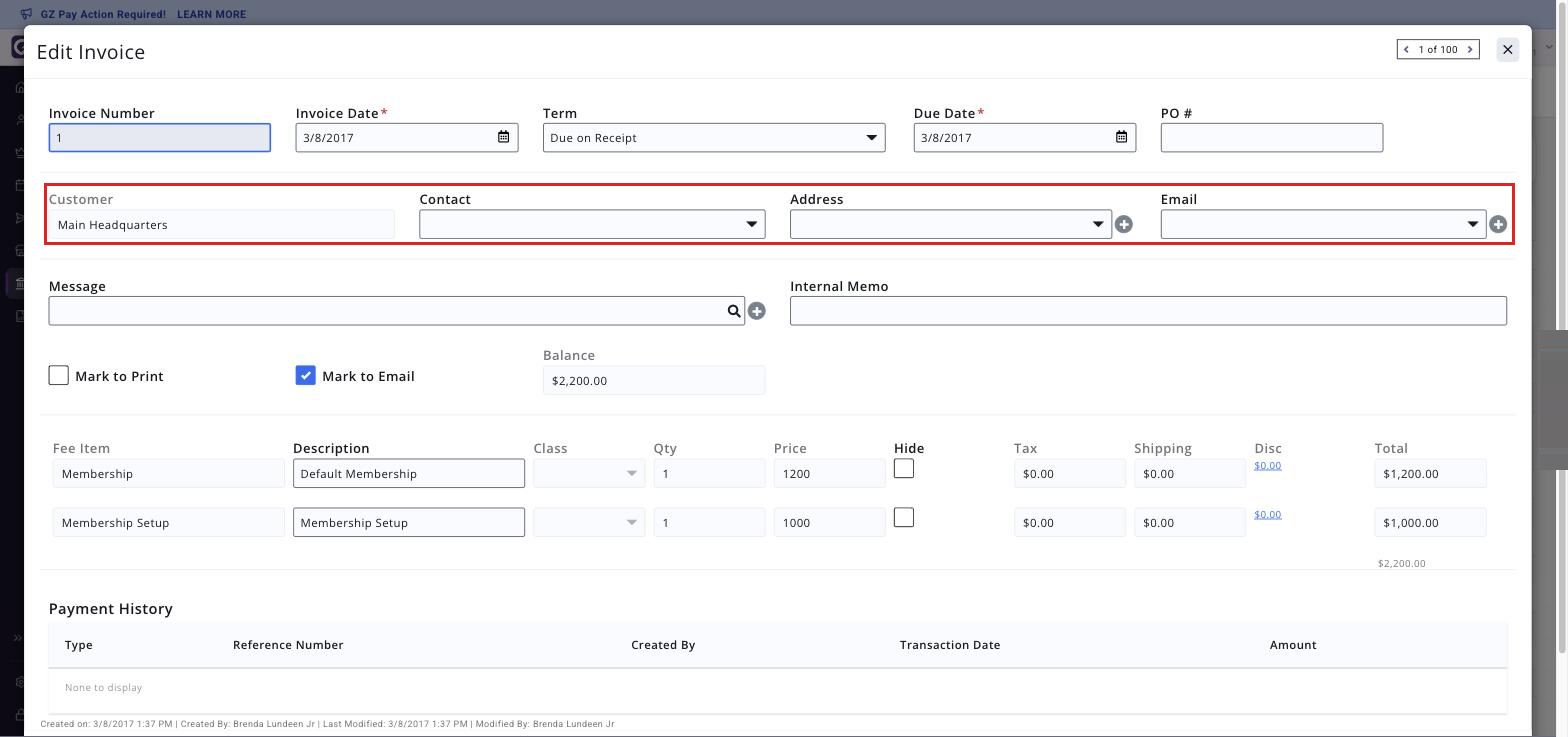Add a new address with plus icon
1568x737 pixels.
[x=1124, y=224]
